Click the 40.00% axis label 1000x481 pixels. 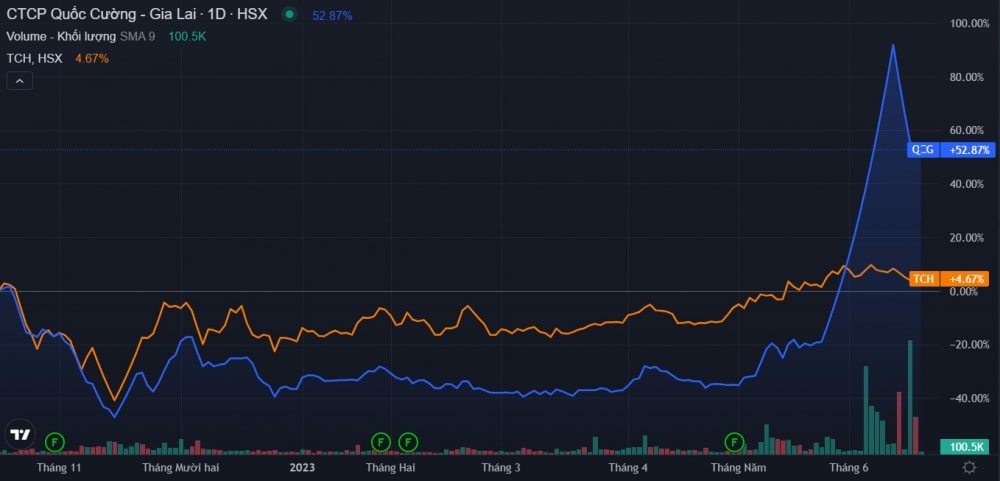[967, 184]
